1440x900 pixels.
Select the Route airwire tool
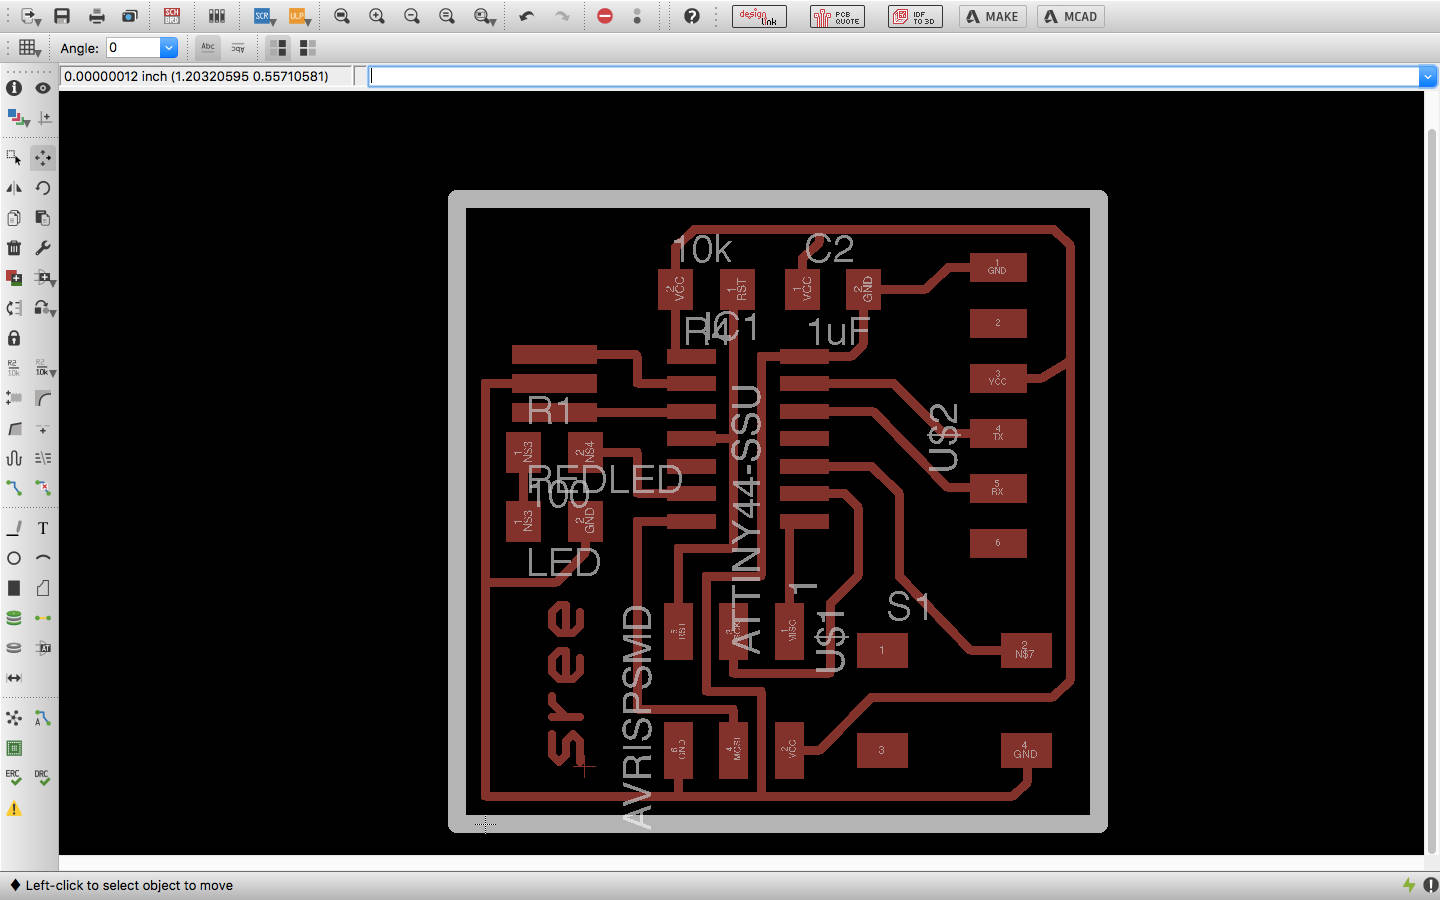[x=14, y=488]
